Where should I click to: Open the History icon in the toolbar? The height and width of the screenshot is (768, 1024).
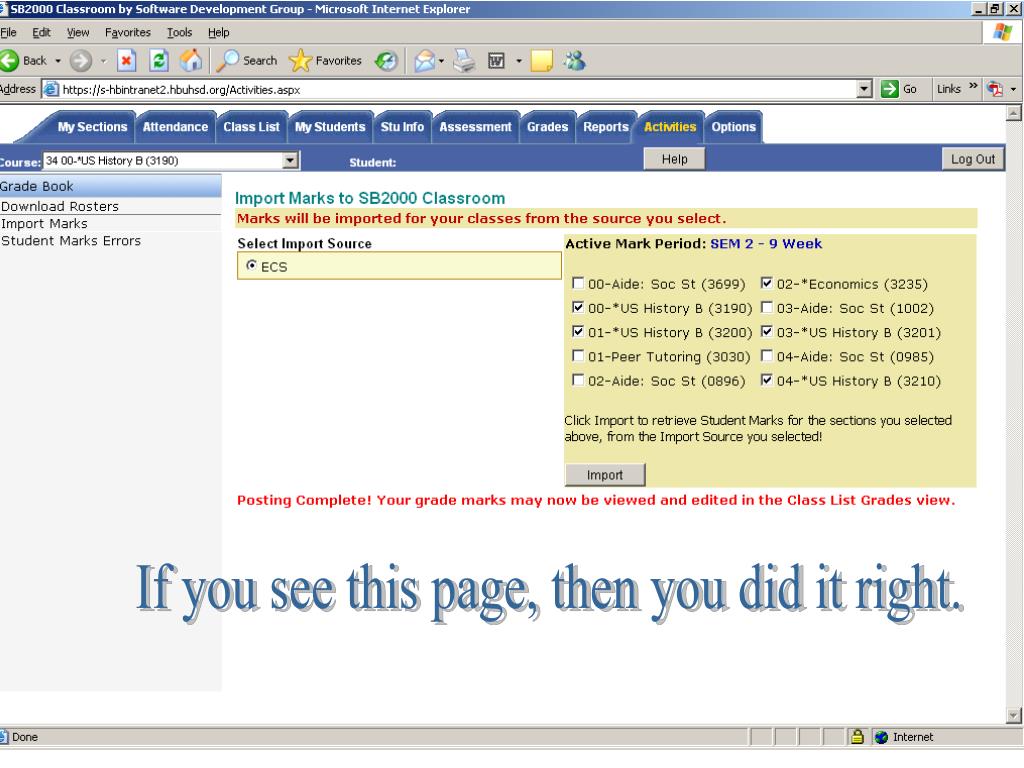(x=386, y=61)
